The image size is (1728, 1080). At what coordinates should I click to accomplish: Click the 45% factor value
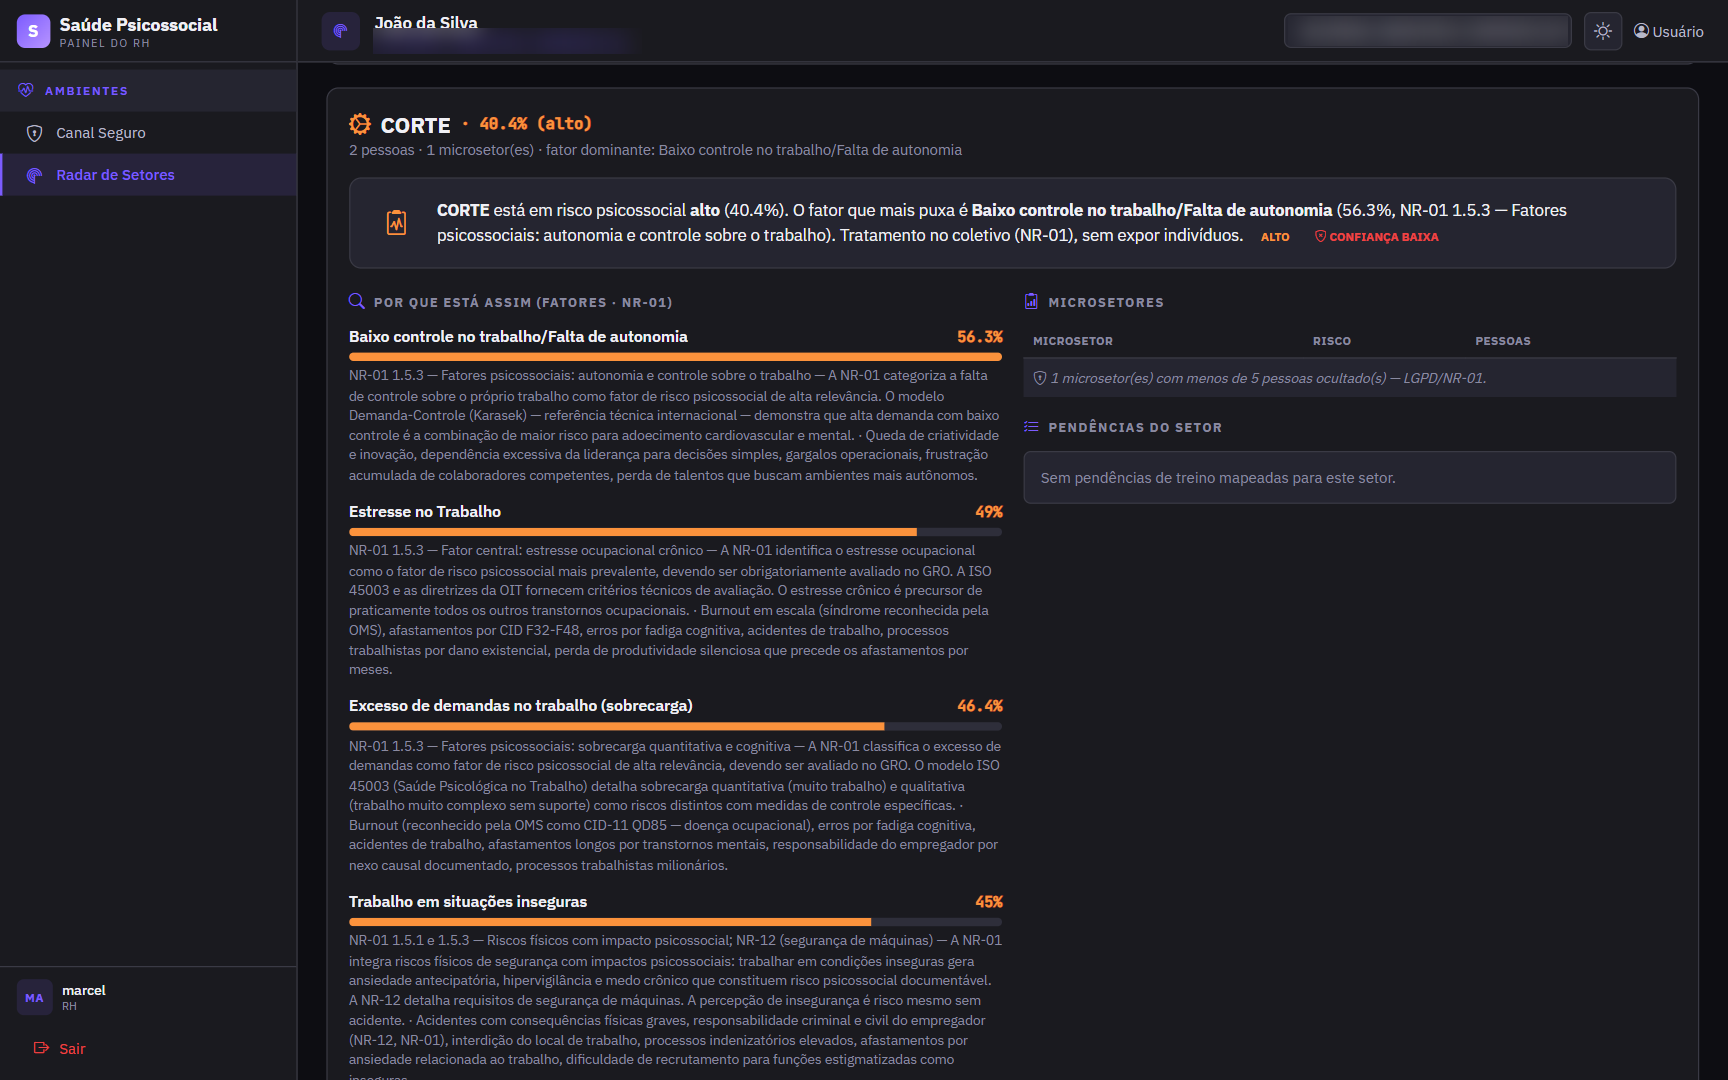[x=988, y=902]
